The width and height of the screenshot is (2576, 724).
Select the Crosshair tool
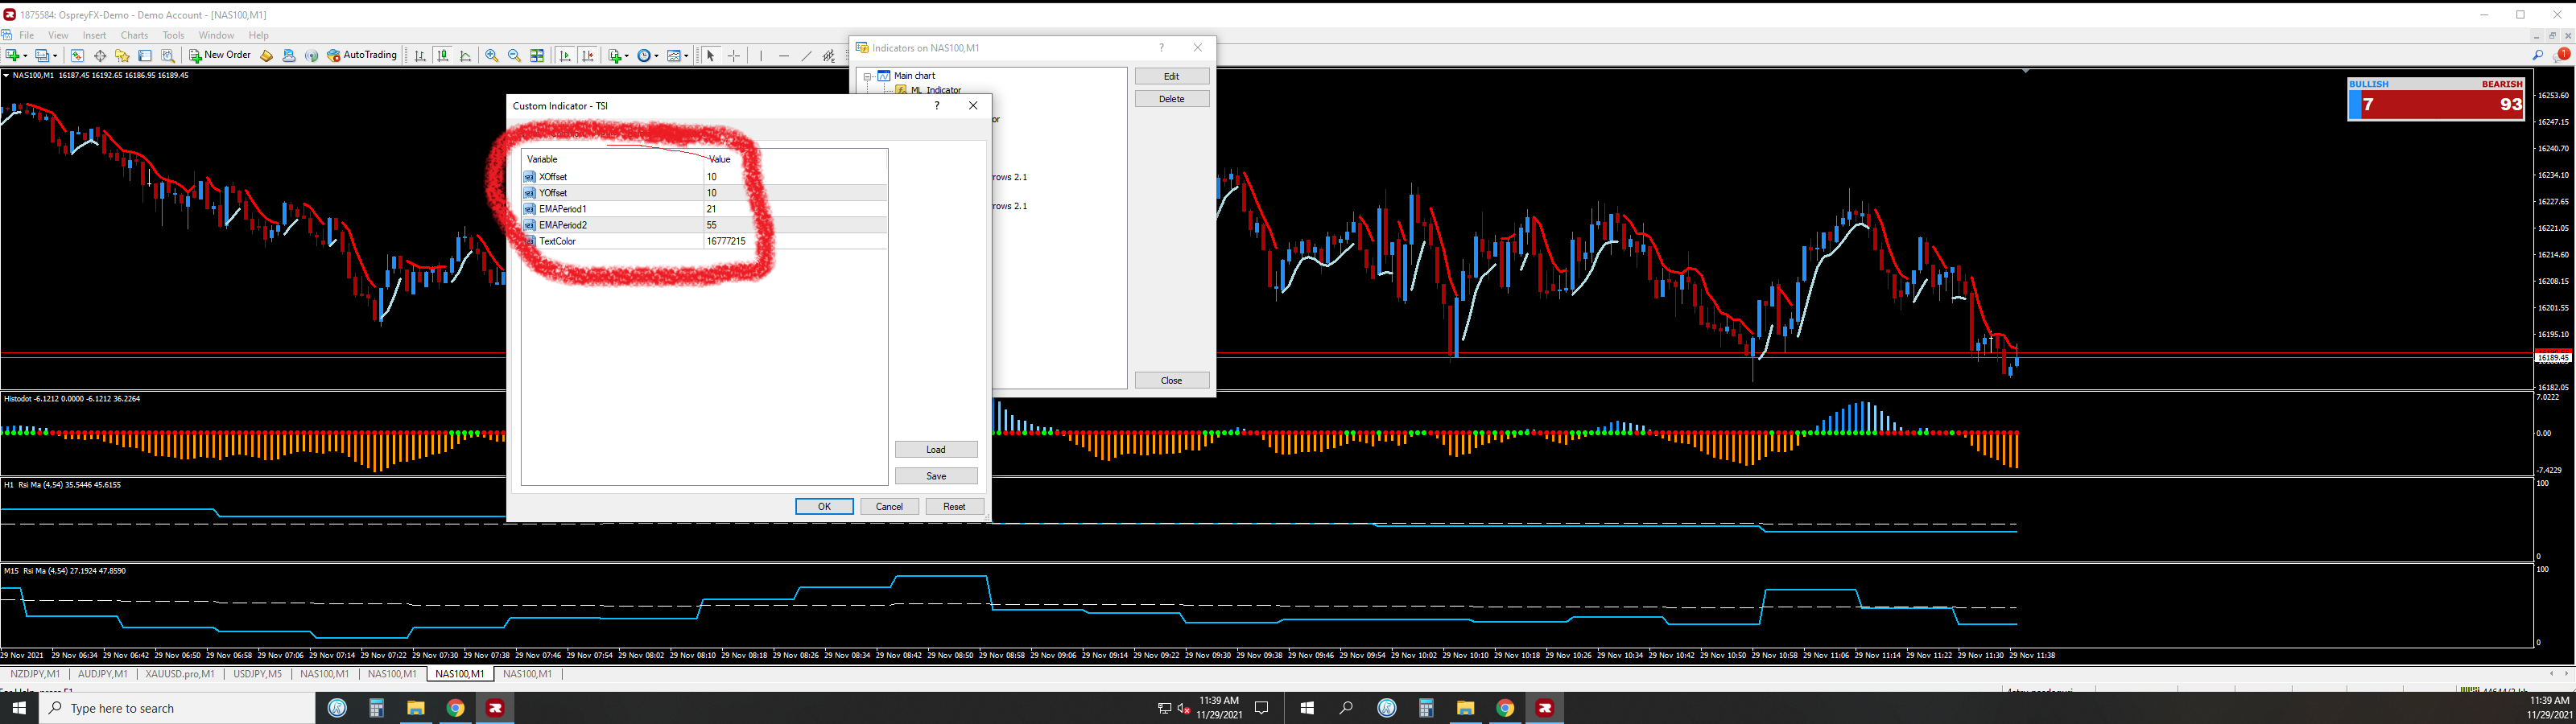click(x=734, y=56)
